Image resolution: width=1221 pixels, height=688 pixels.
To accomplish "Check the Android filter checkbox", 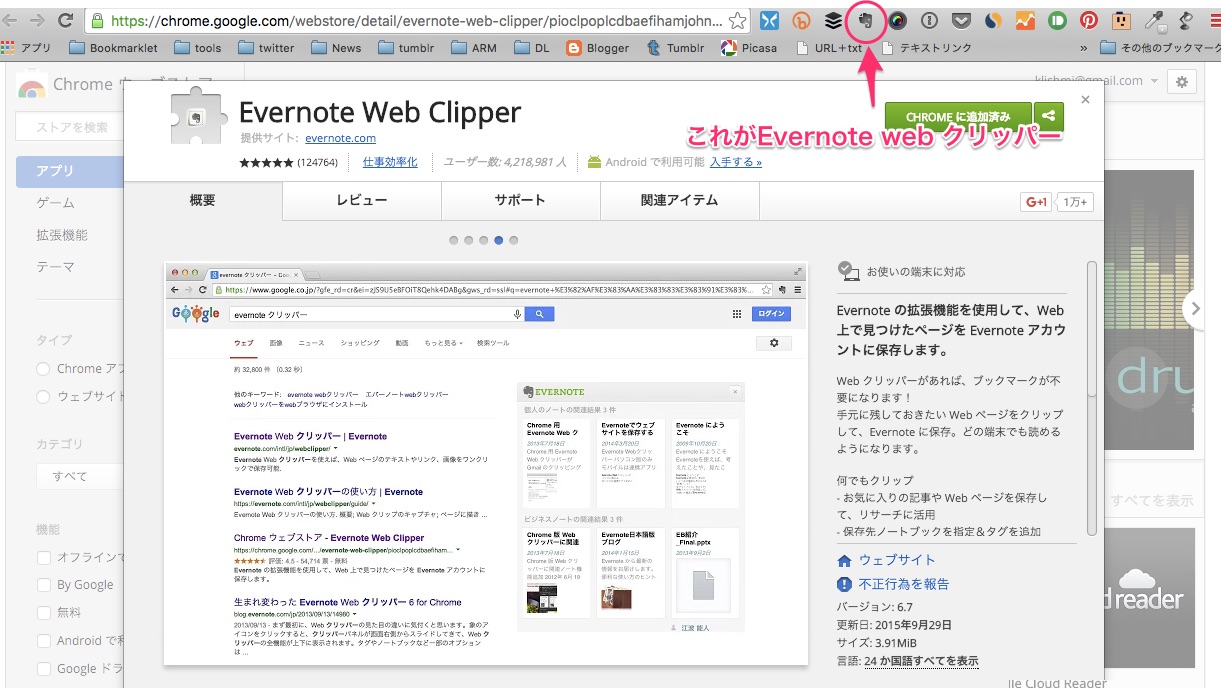I will pos(44,641).
